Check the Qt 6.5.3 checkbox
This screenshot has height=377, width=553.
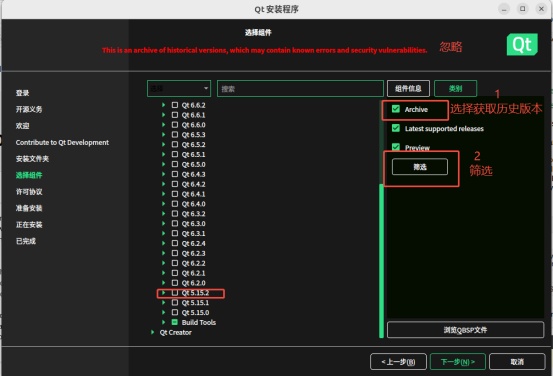point(175,134)
